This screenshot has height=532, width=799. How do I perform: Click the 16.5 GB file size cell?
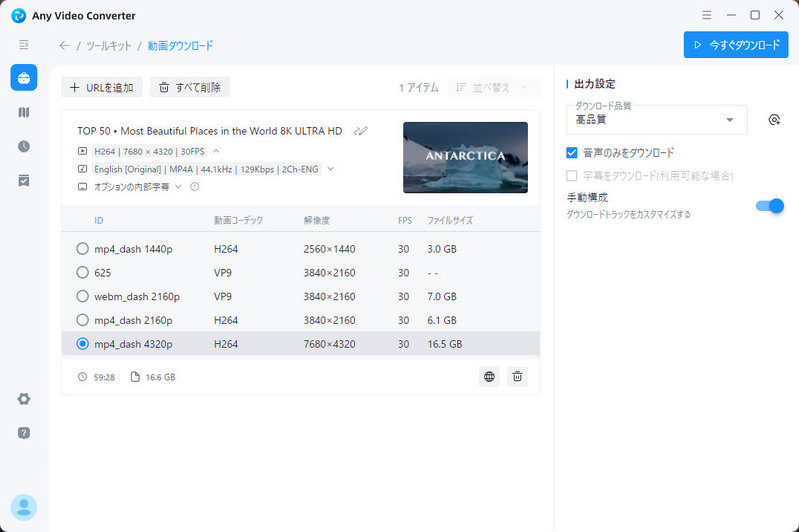click(445, 344)
